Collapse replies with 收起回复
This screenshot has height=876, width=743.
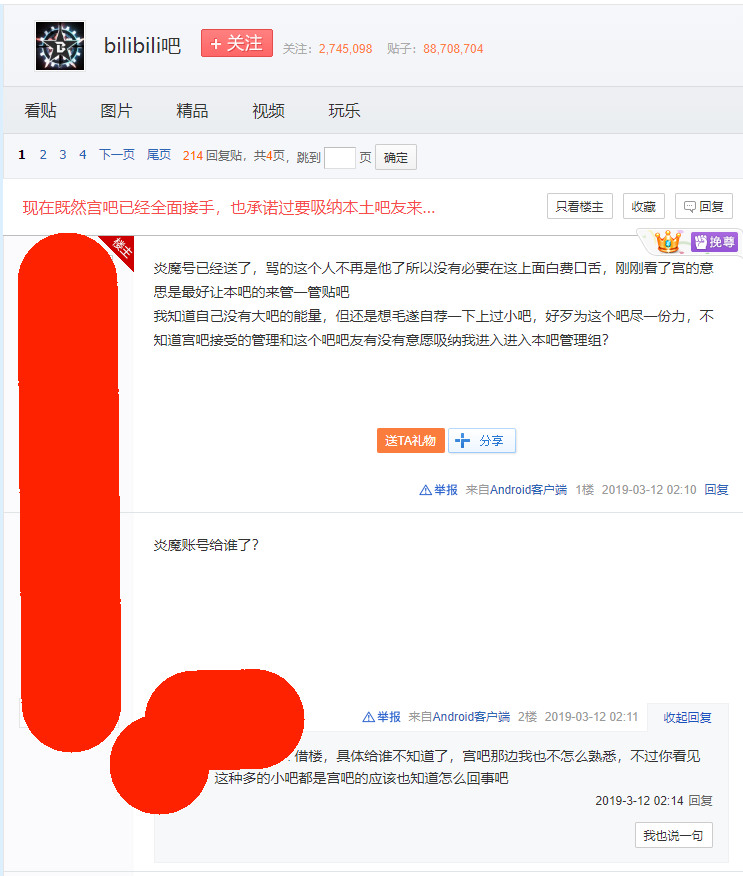tap(687, 717)
